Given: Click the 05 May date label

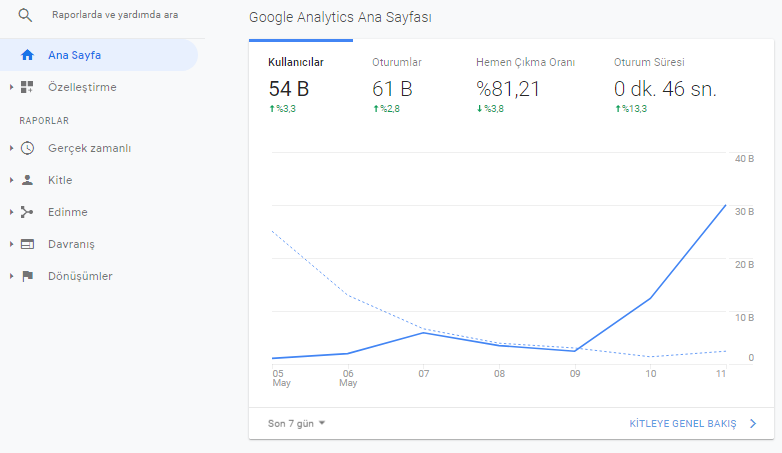Looking at the screenshot, I should [x=281, y=378].
